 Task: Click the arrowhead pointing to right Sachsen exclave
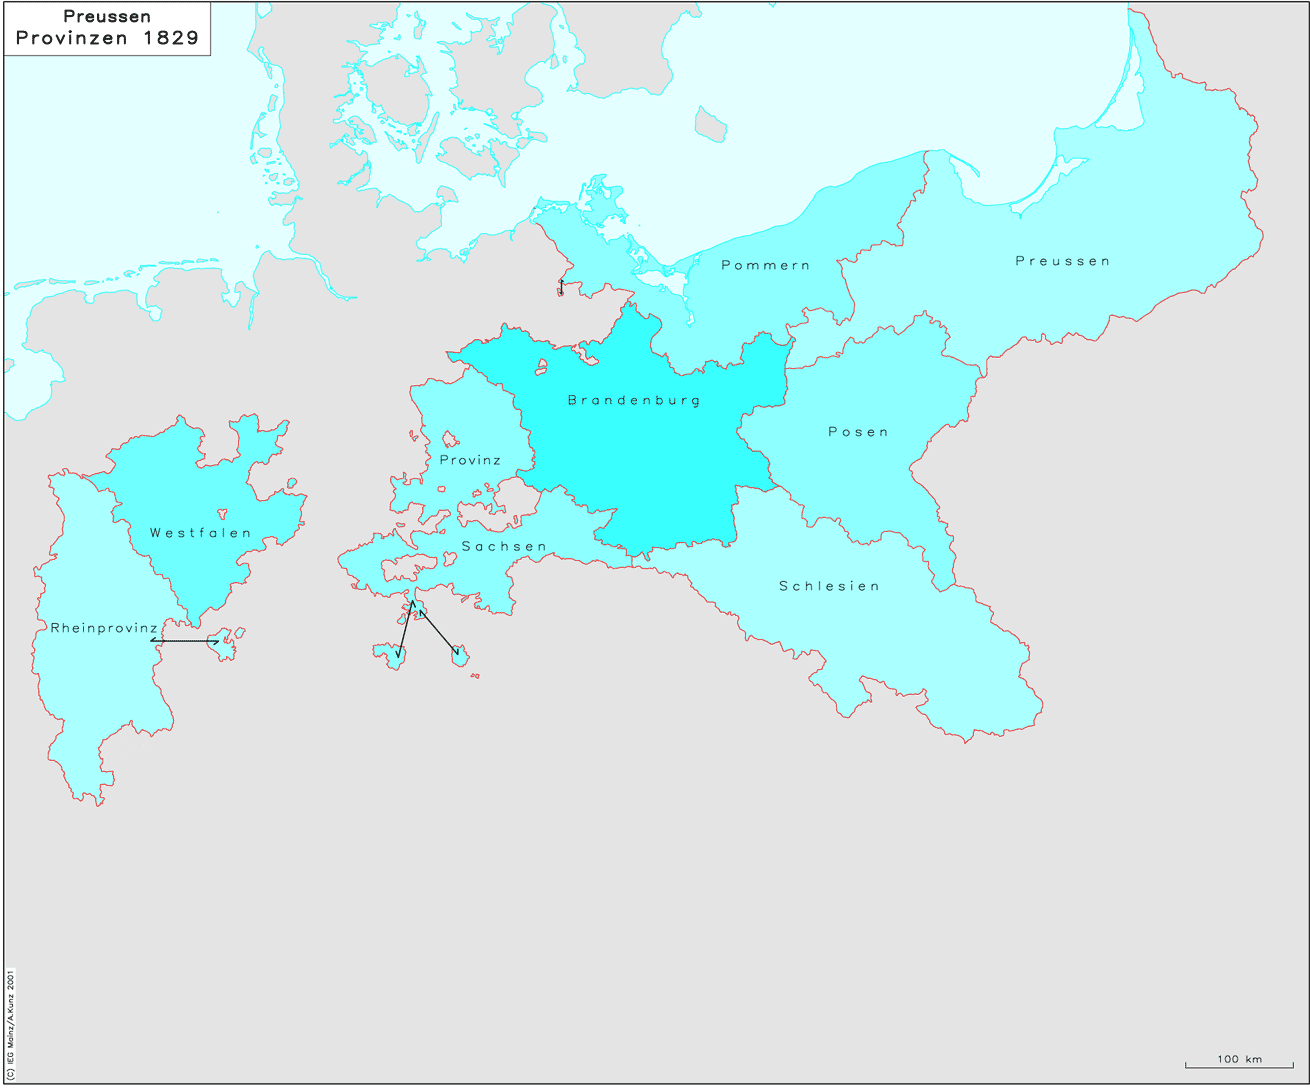point(456,653)
